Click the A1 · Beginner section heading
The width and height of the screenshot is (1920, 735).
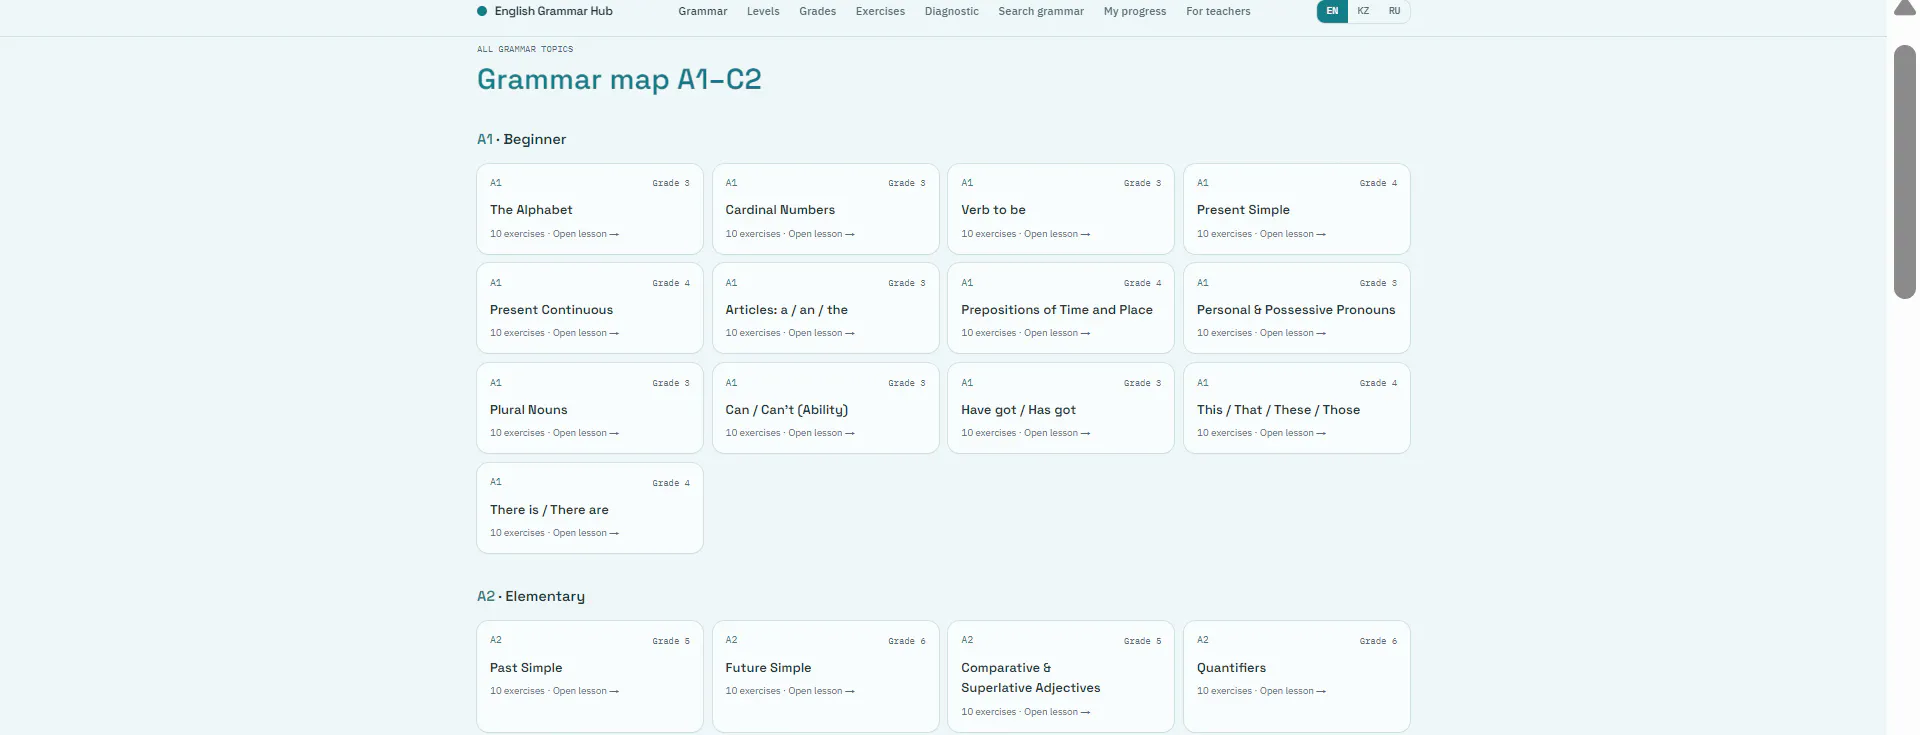click(x=521, y=139)
